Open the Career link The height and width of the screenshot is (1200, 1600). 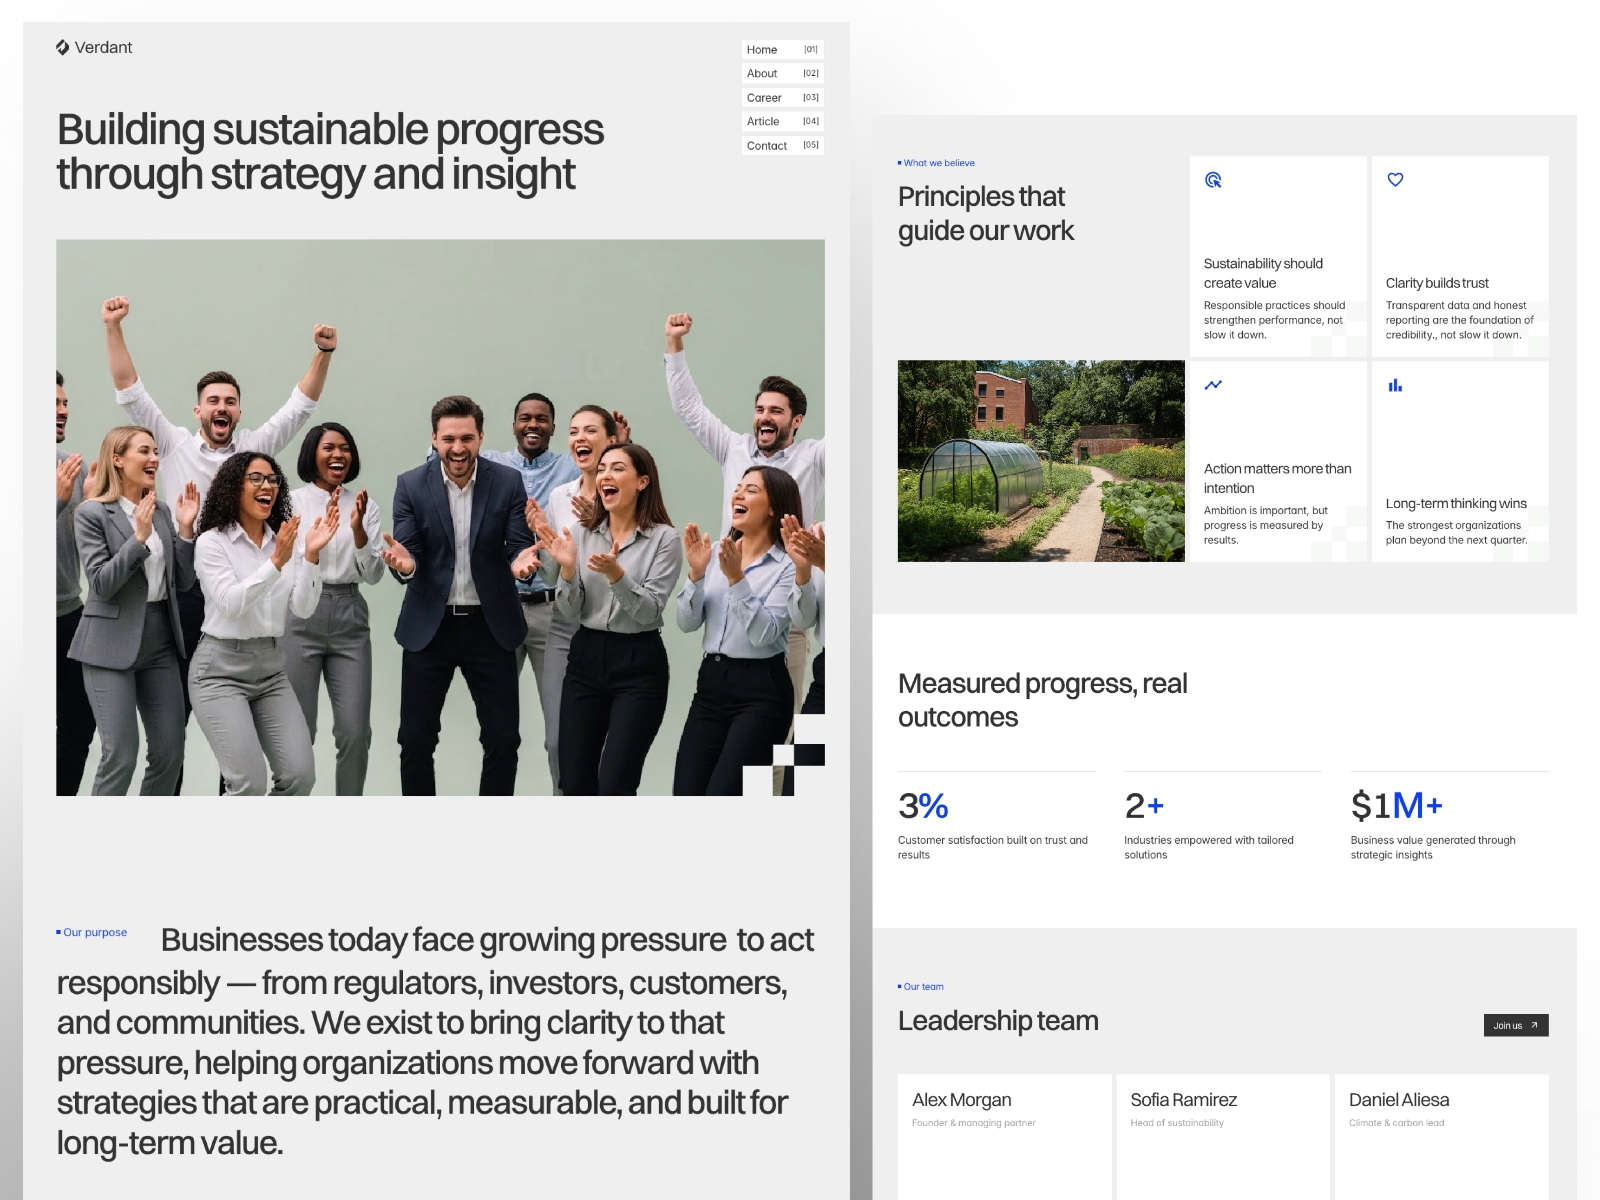click(x=763, y=97)
